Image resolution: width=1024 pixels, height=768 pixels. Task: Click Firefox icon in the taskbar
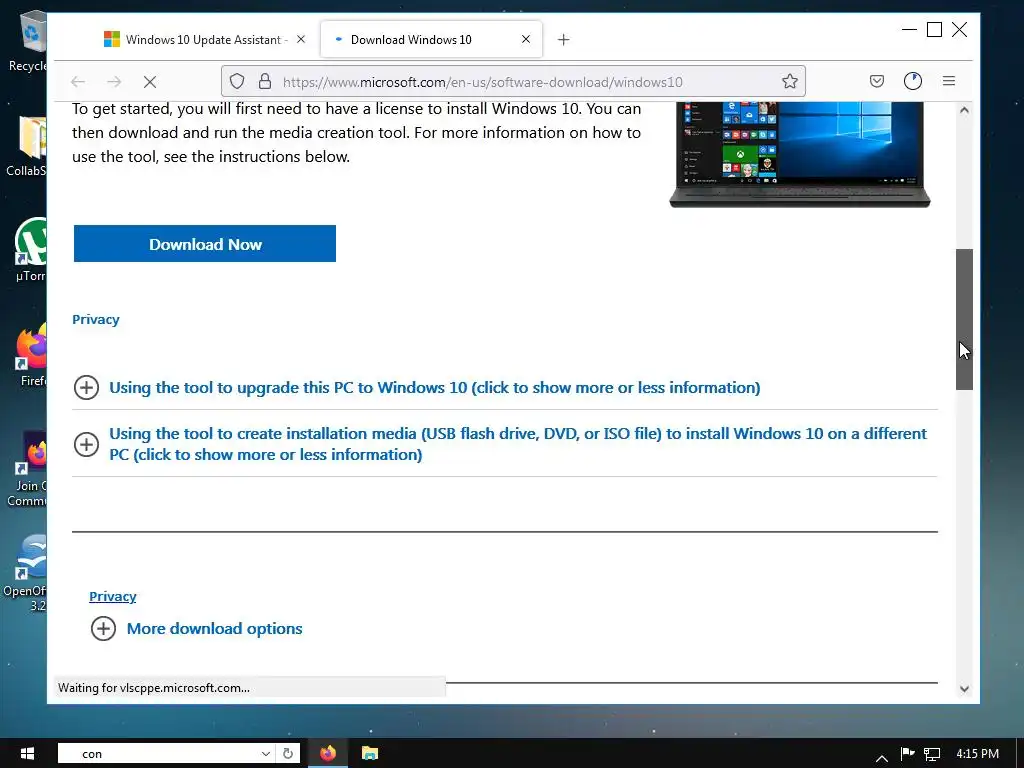tap(328, 753)
